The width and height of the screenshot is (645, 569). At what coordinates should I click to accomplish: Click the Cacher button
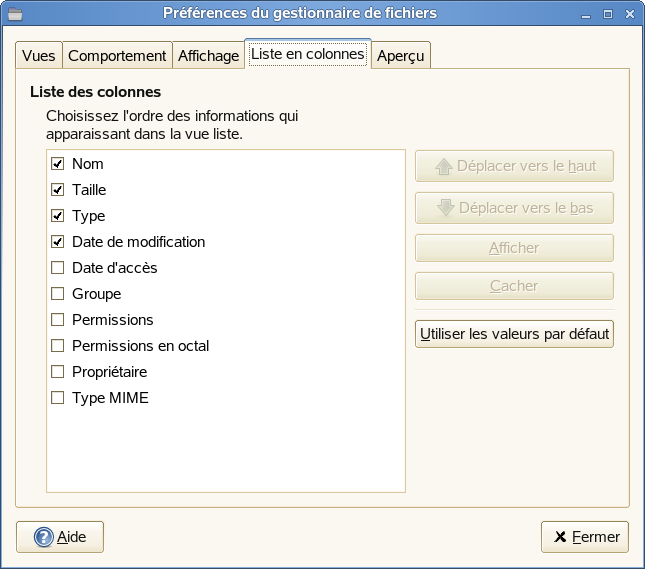[x=514, y=286]
